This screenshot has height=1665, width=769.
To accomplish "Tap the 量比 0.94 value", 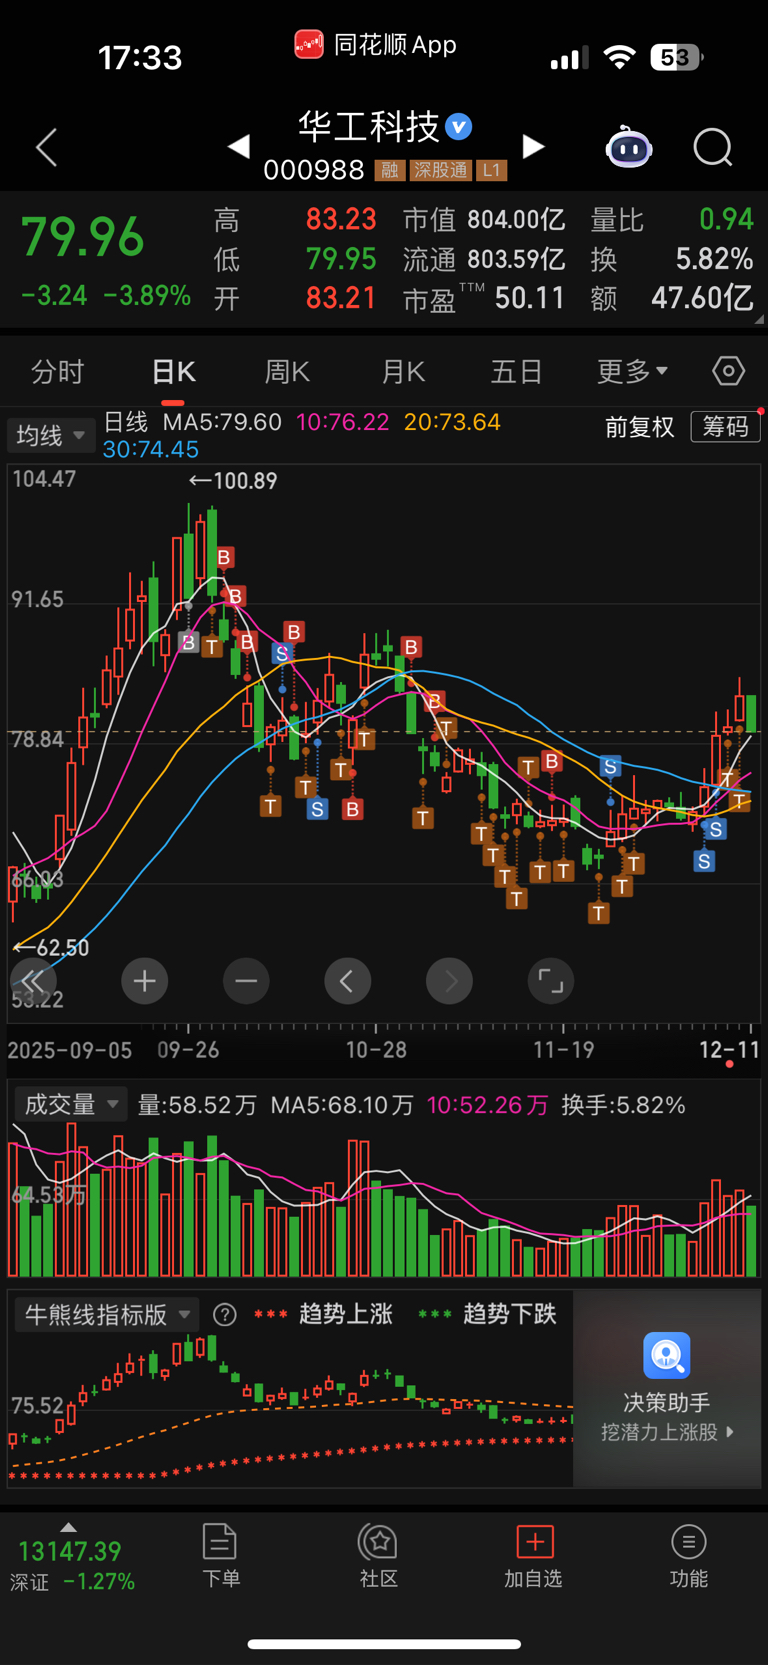I will [671, 220].
